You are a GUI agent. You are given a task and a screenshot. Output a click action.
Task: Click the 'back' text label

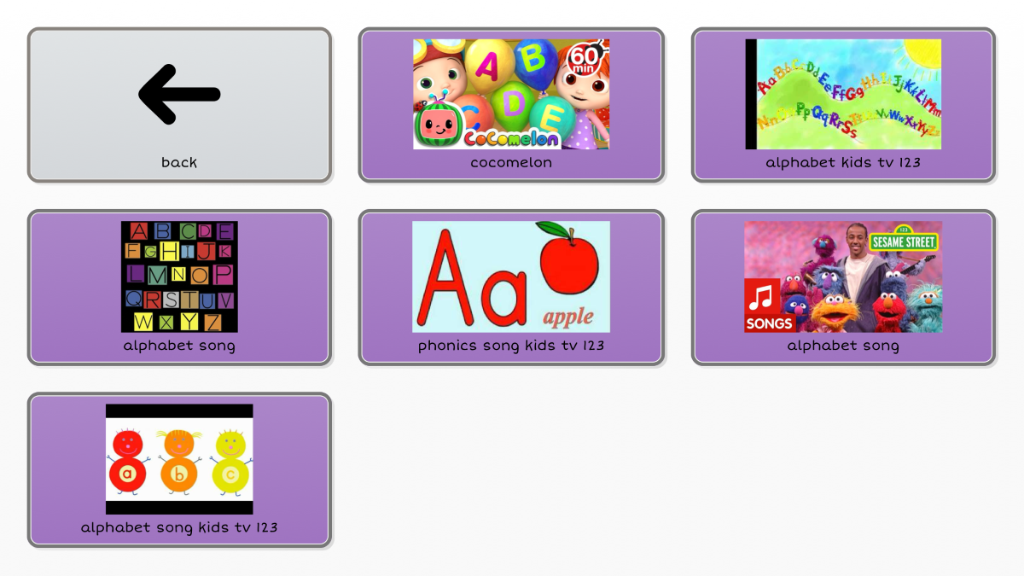pos(179,162)
